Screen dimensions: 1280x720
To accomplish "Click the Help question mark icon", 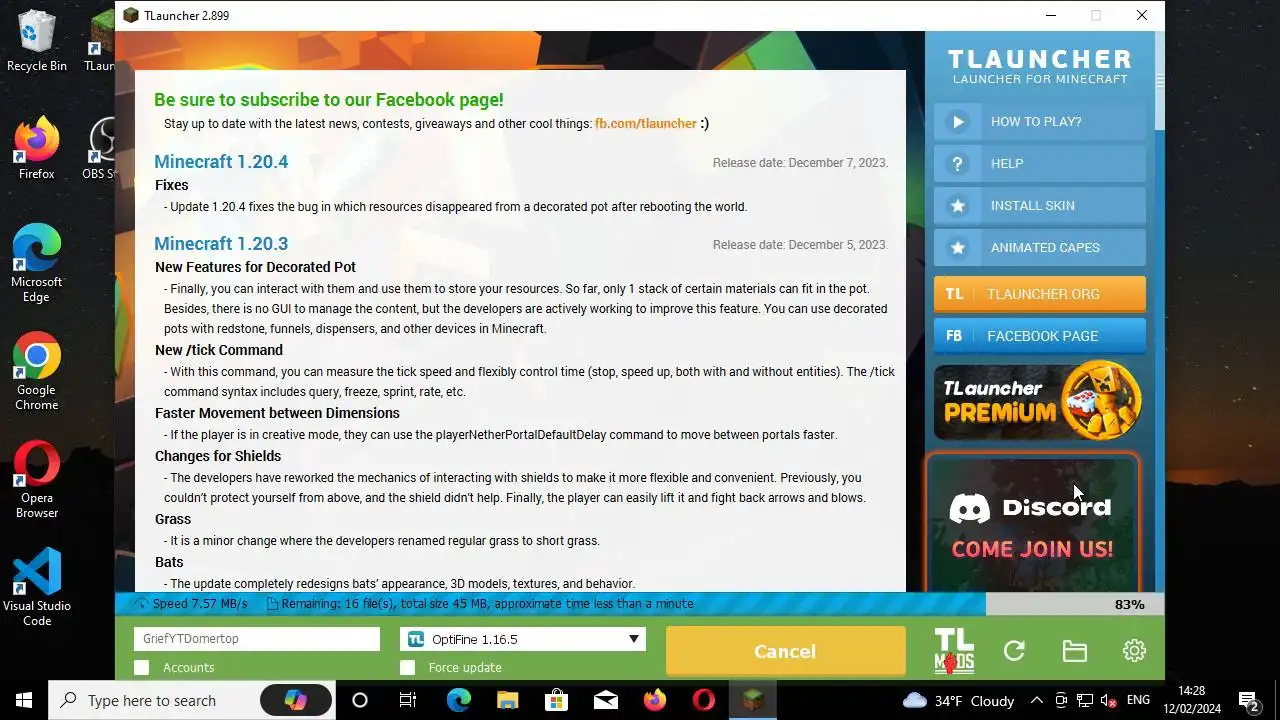I will click(x=958, y=164).
